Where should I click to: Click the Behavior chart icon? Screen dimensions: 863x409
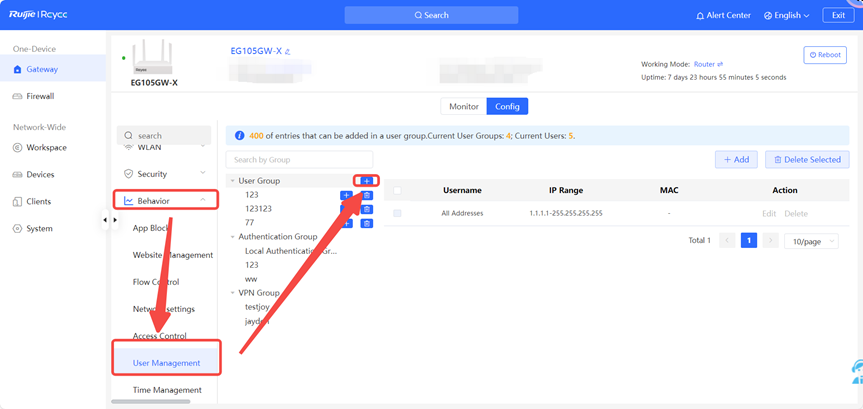[x=128, y=201]
